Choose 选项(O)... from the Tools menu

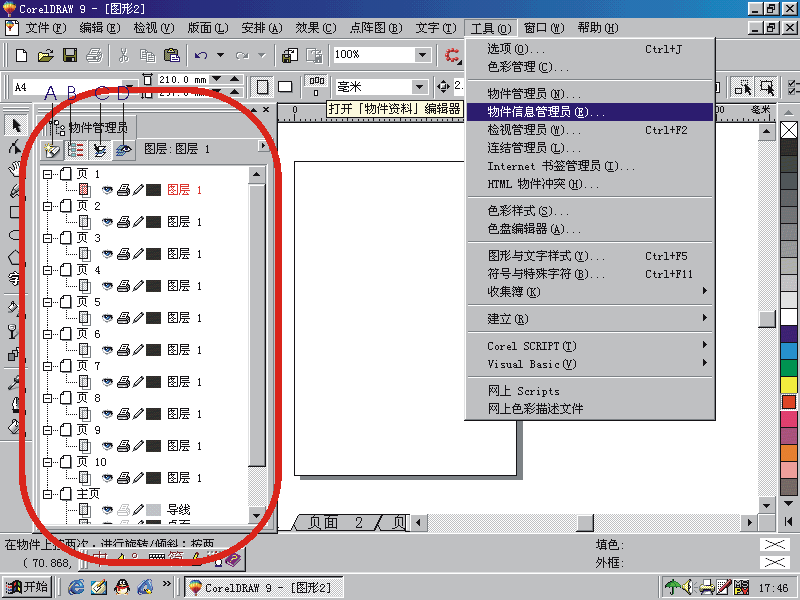(589, 49)
